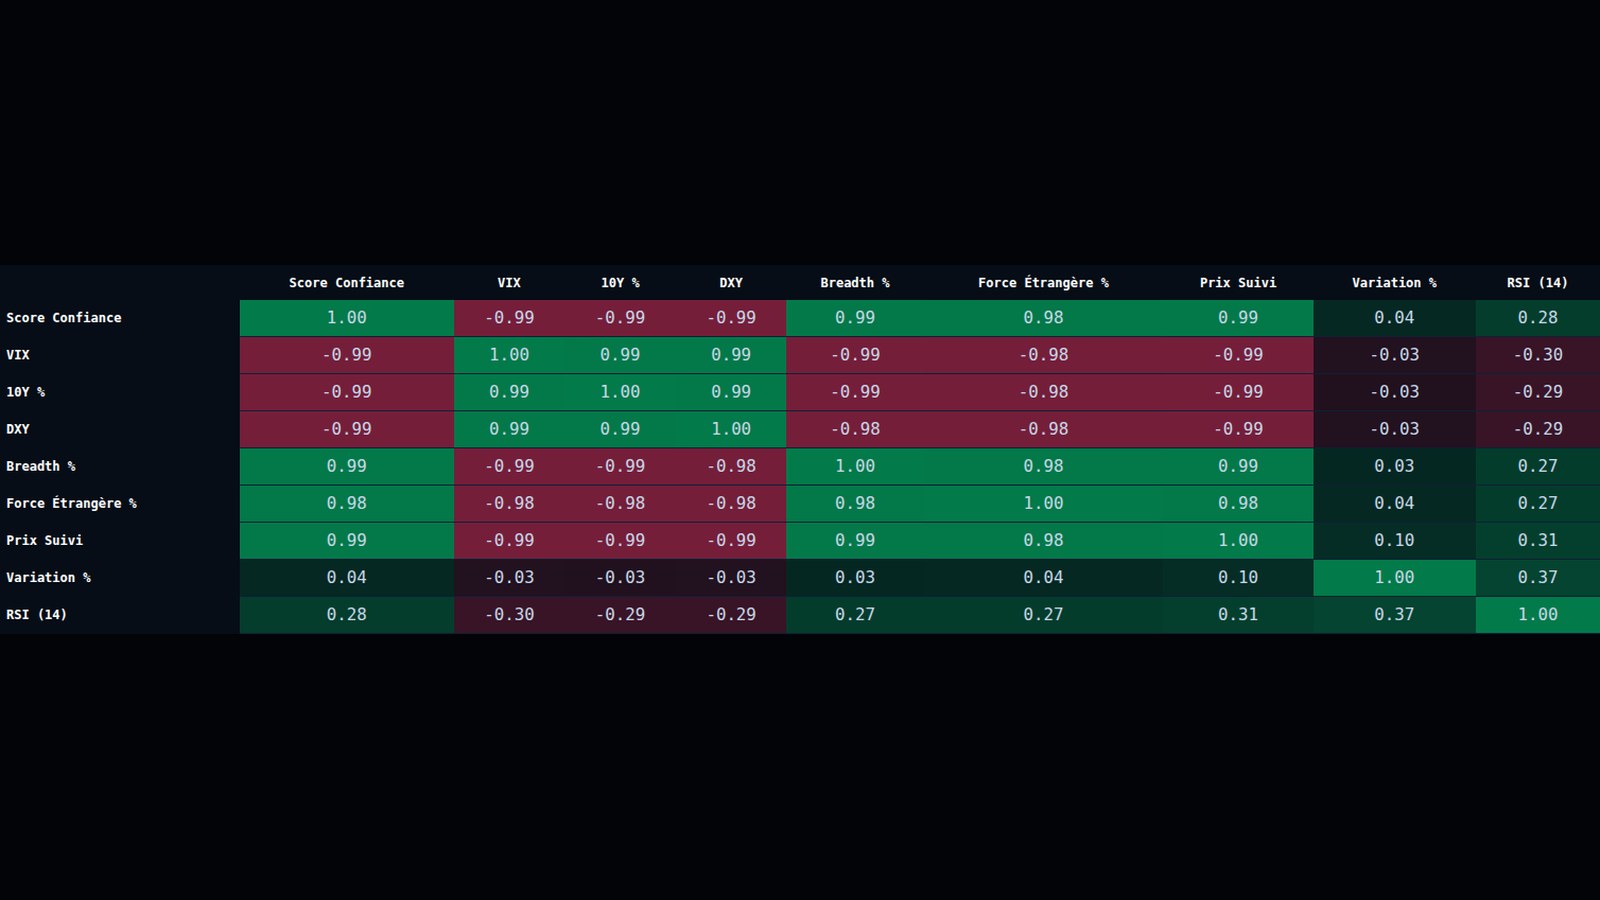This screenshot has height=900, width=1600.
Task: Click the DXY column header
Action: 731,283
